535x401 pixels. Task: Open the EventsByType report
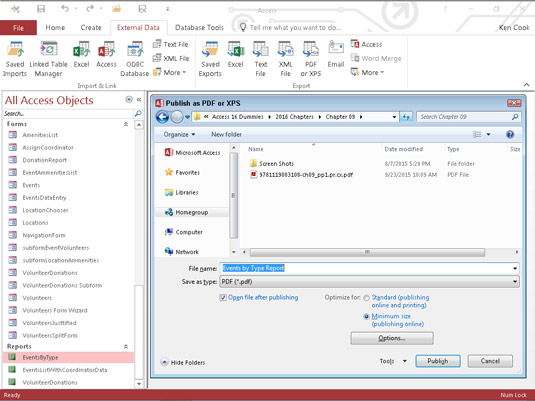click(x=68, y=357)
